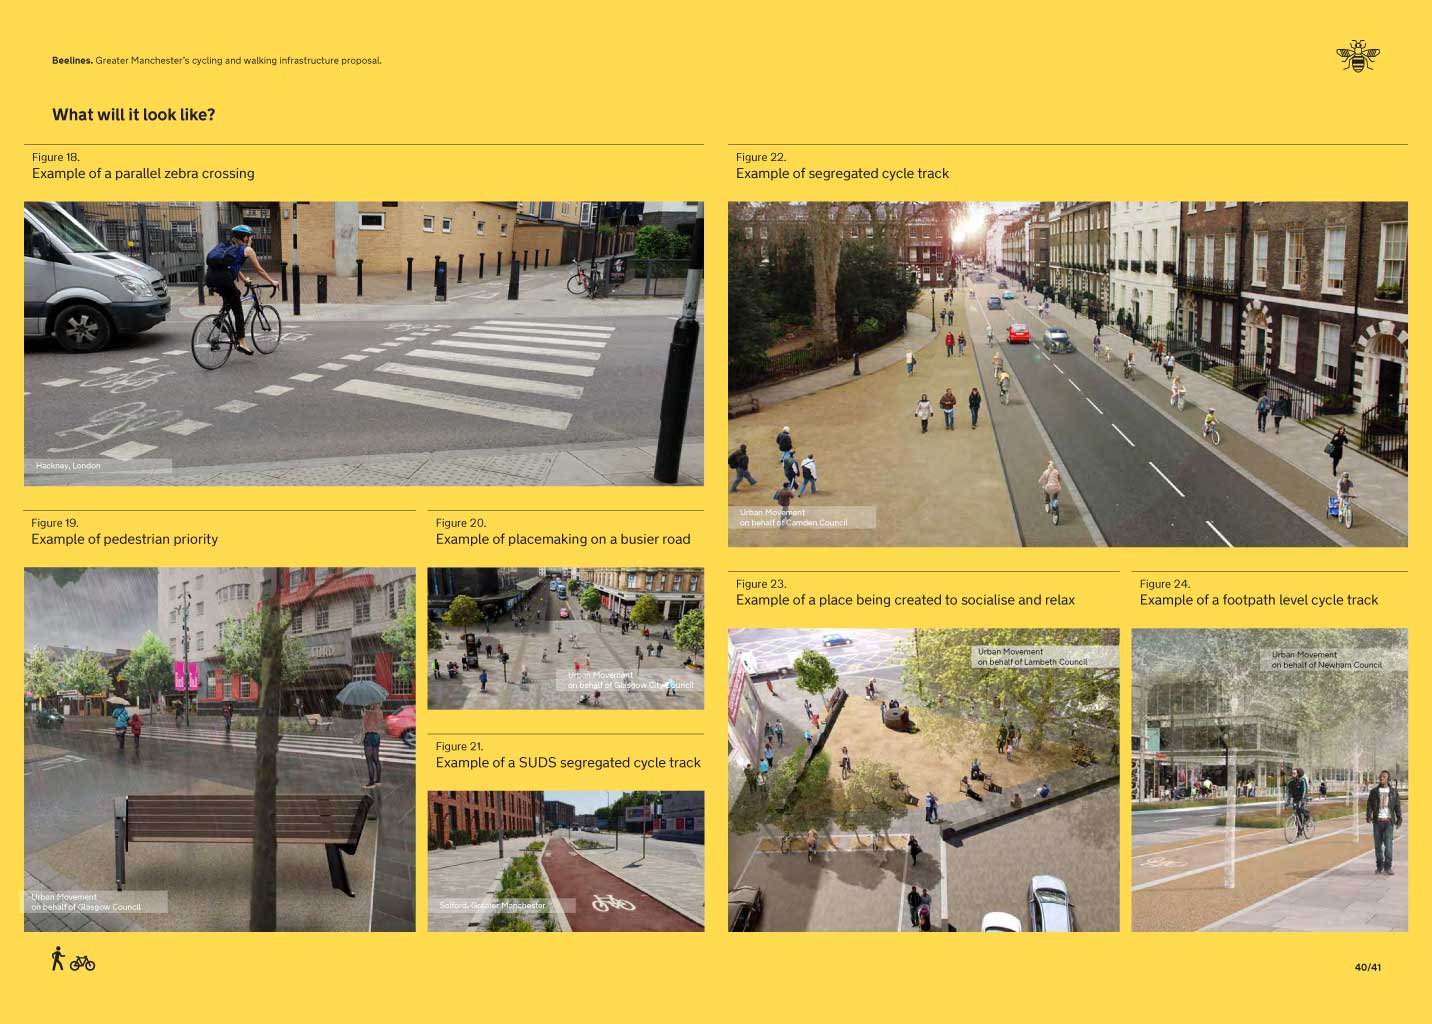
Task: Click the 40/41 page number
Action: pyautogui.click(x=1367, y=967)
